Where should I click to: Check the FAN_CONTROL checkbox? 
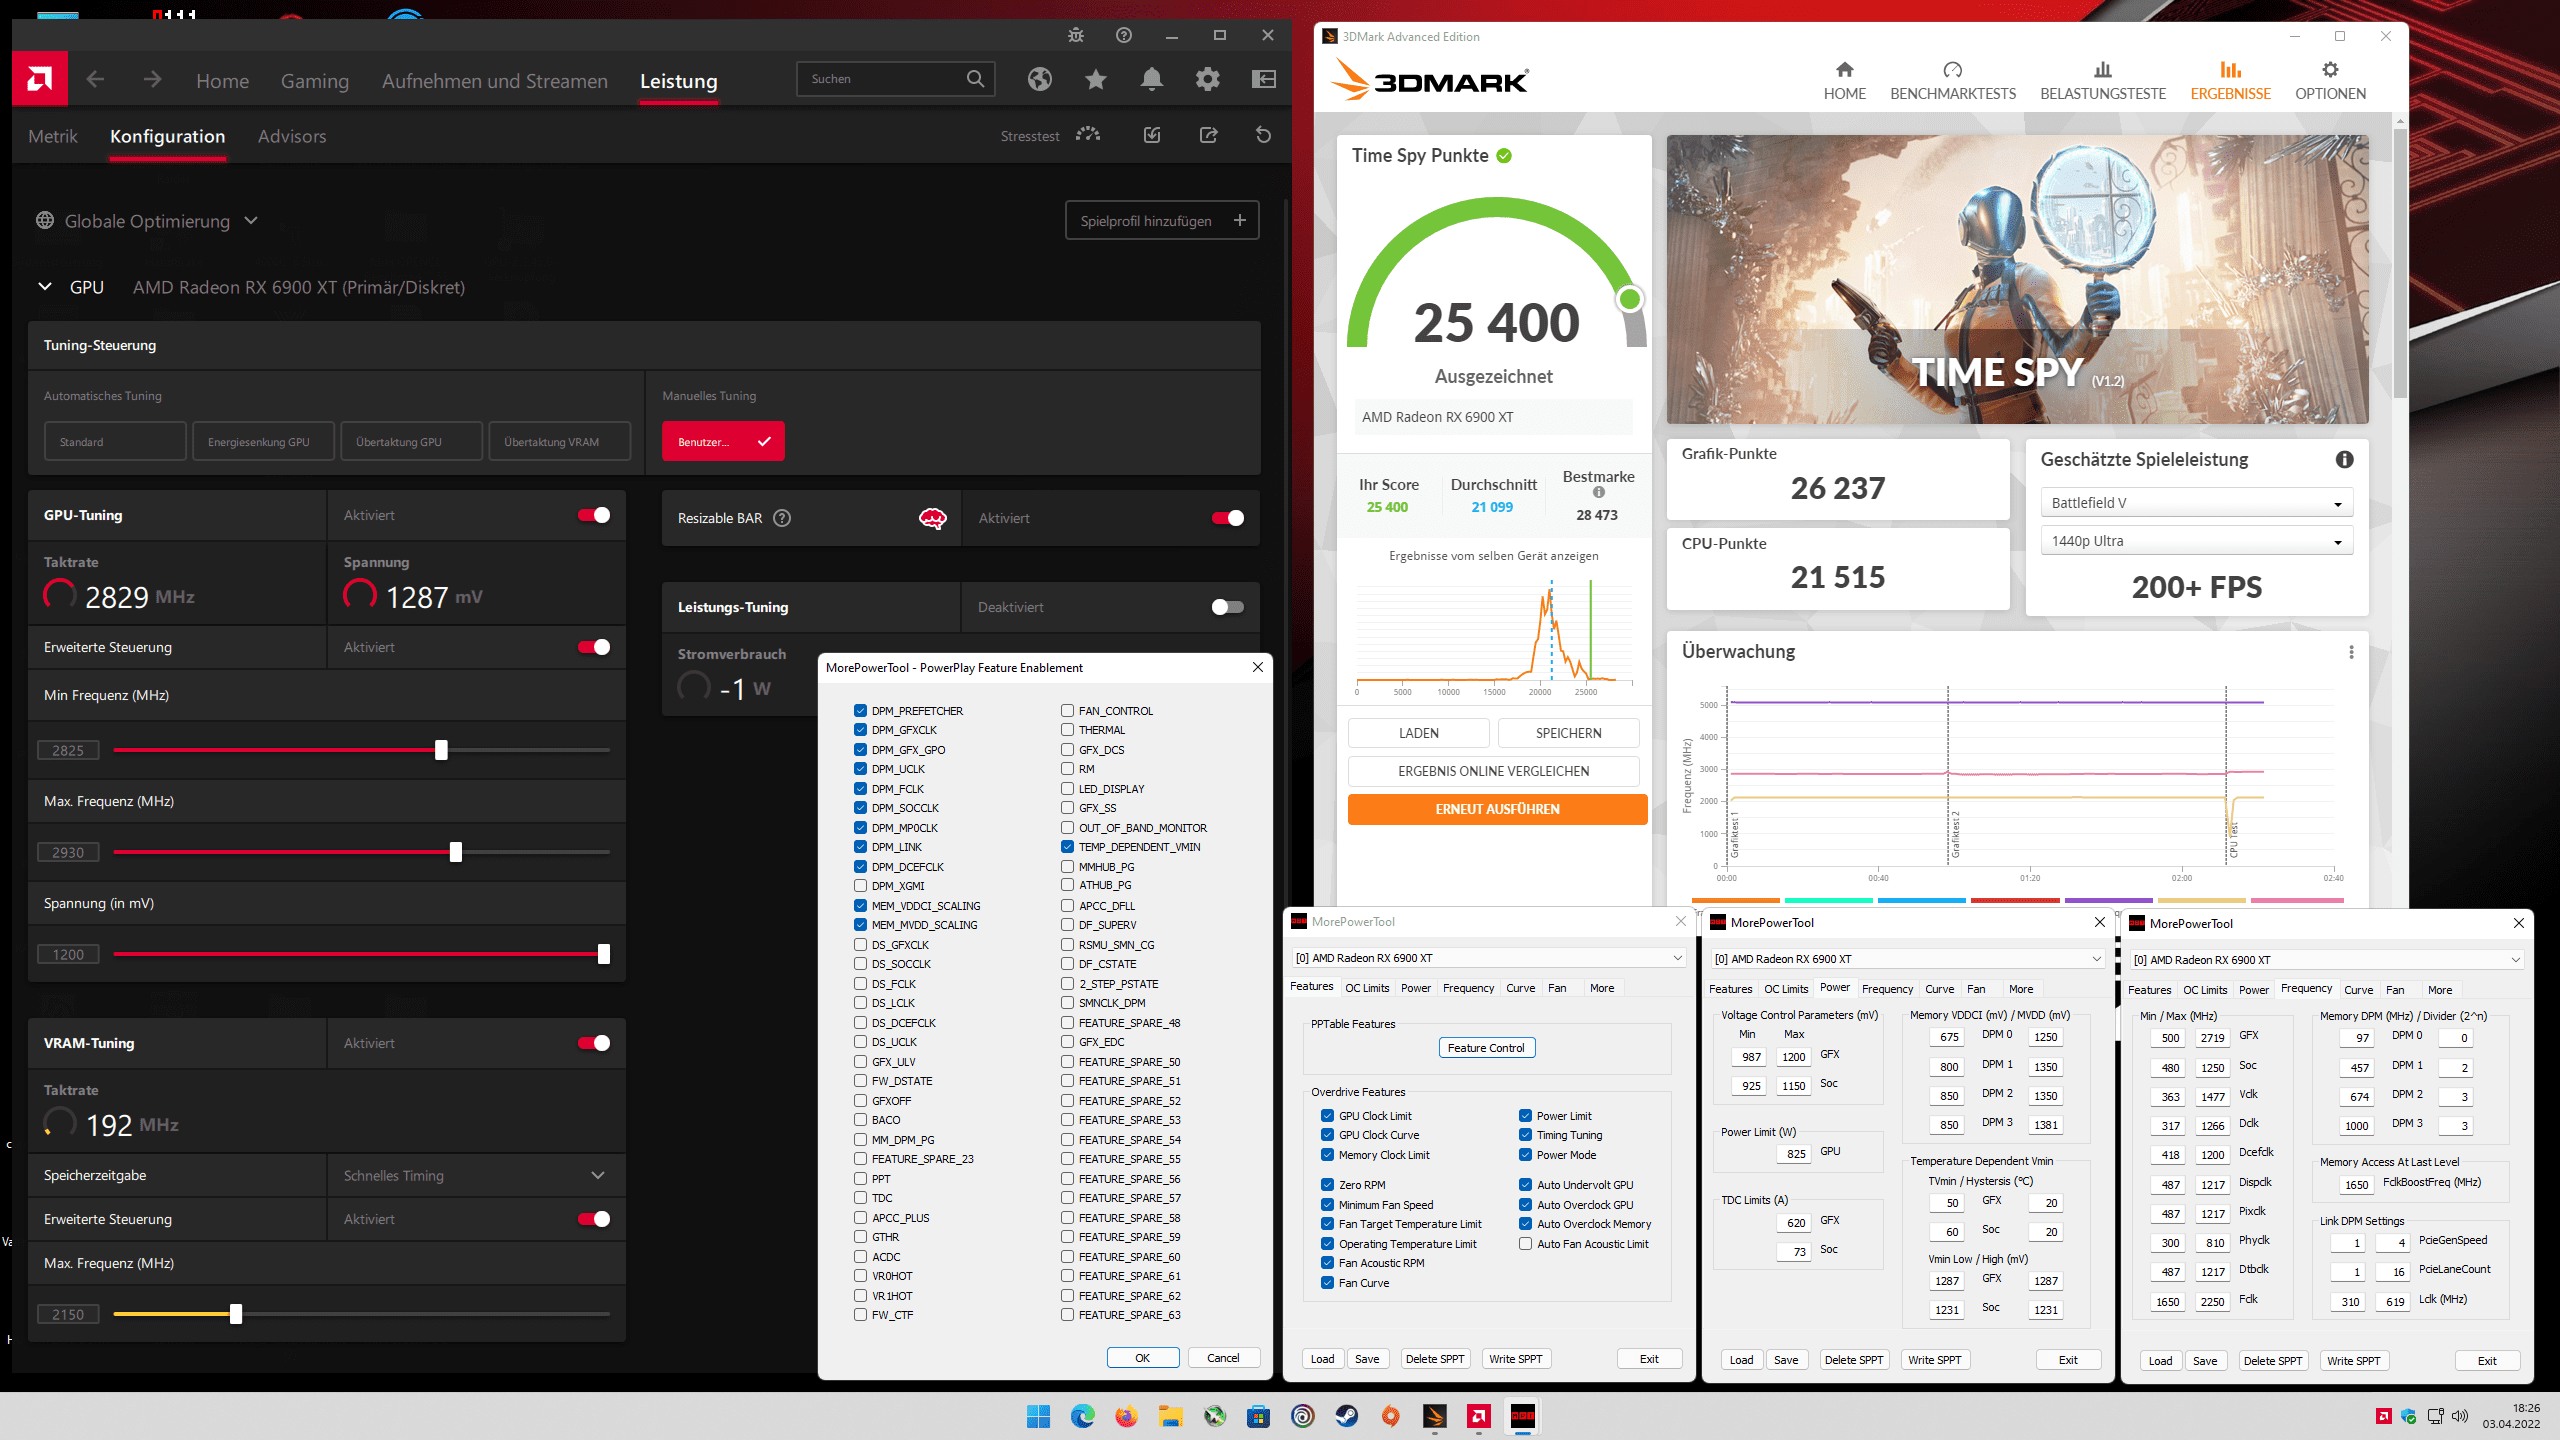pos(1067,711)
